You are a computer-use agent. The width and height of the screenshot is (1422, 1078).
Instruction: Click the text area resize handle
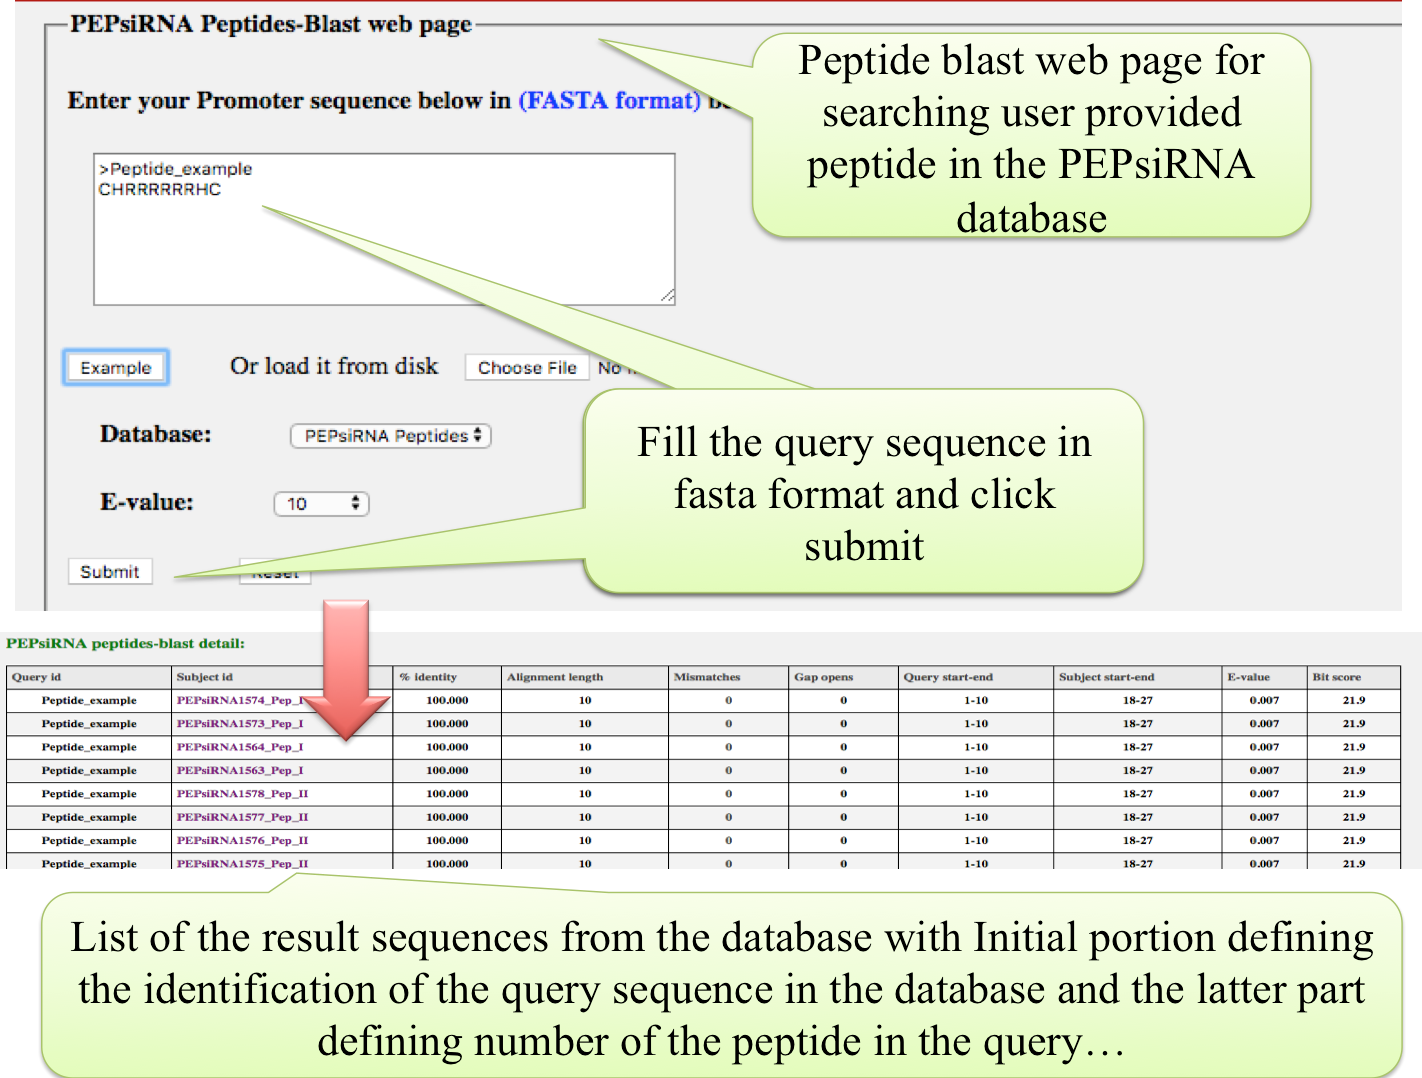667,296
